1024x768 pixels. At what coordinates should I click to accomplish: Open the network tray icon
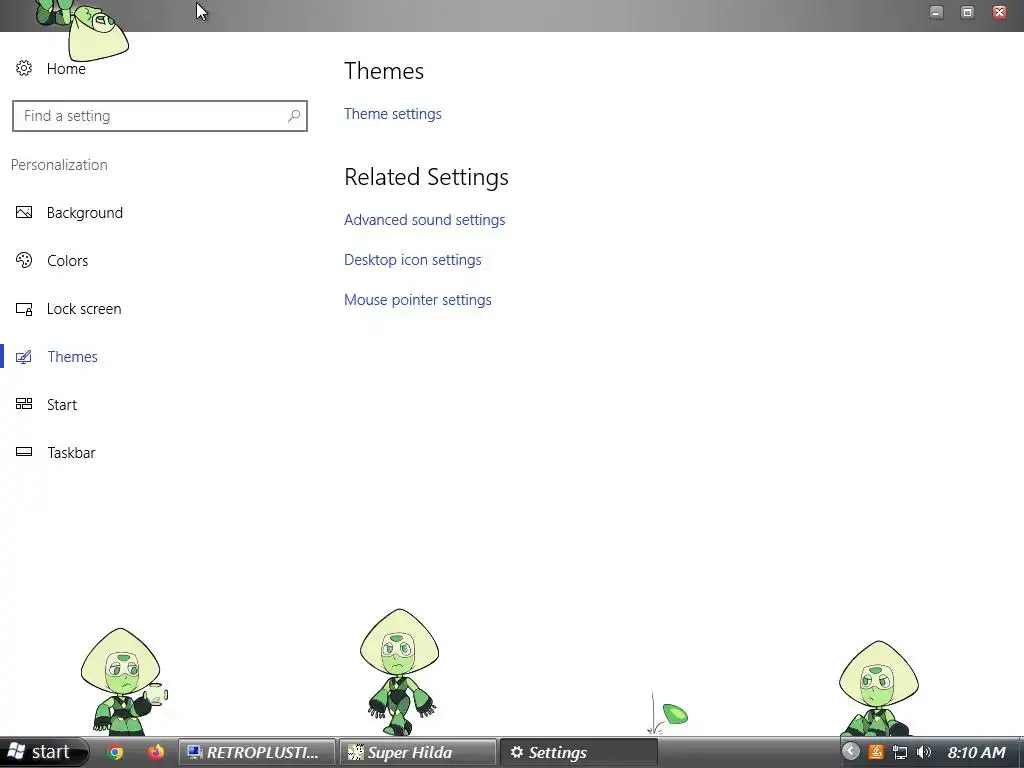[900, 752]
